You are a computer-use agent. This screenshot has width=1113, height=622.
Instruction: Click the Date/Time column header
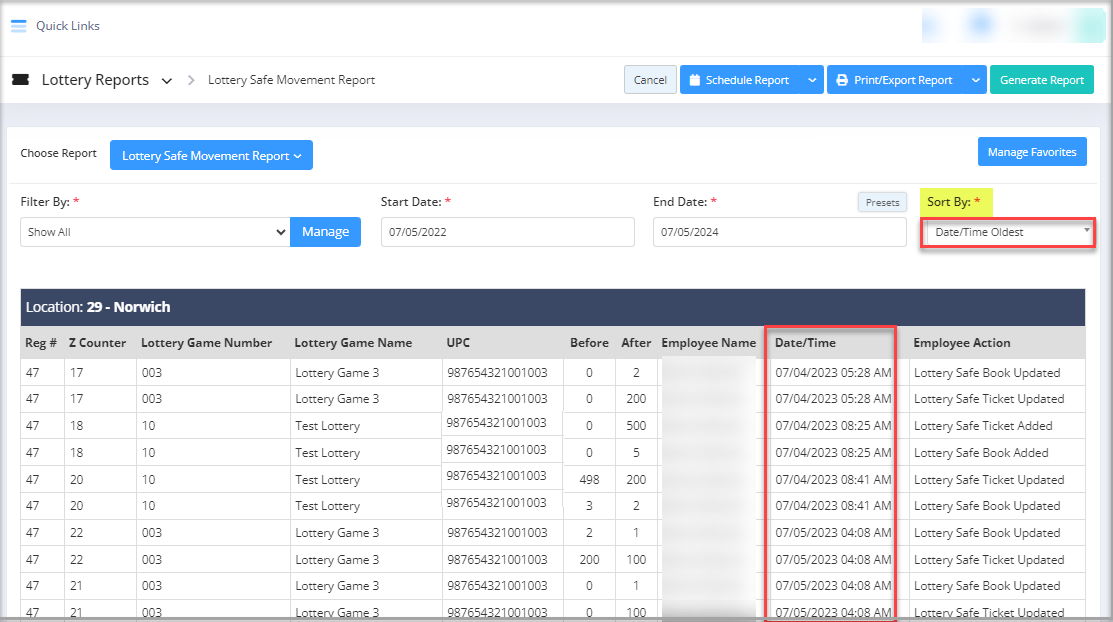(x=805, y=343)
